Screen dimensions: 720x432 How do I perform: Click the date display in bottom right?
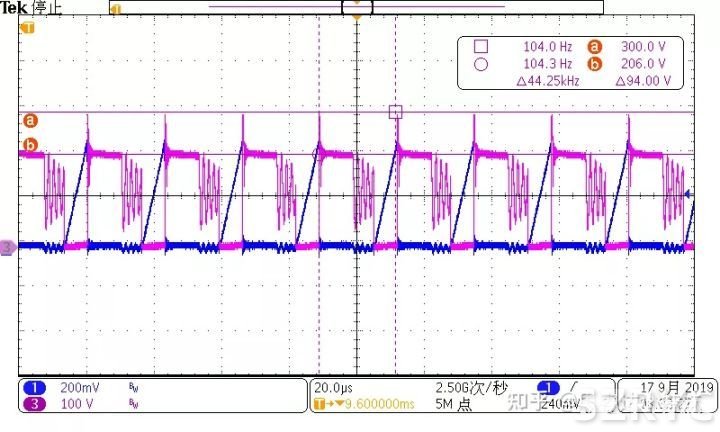[x=665, y=387]
